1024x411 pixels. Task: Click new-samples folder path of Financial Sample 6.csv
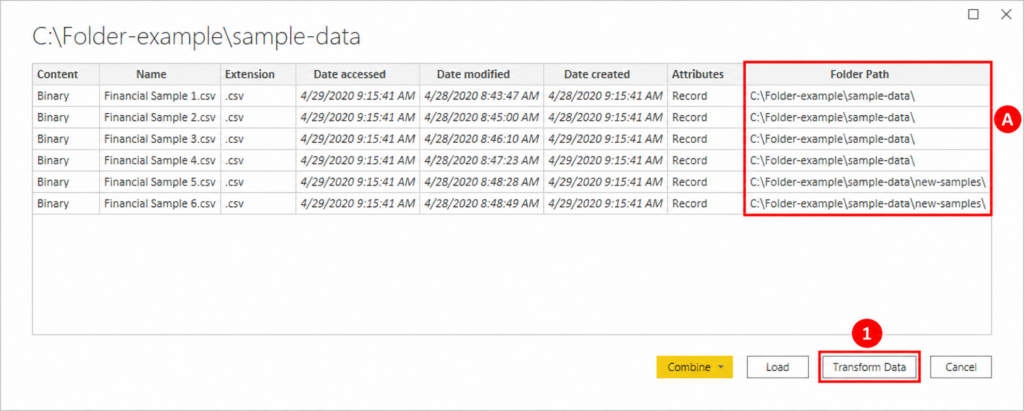point(867,204)
